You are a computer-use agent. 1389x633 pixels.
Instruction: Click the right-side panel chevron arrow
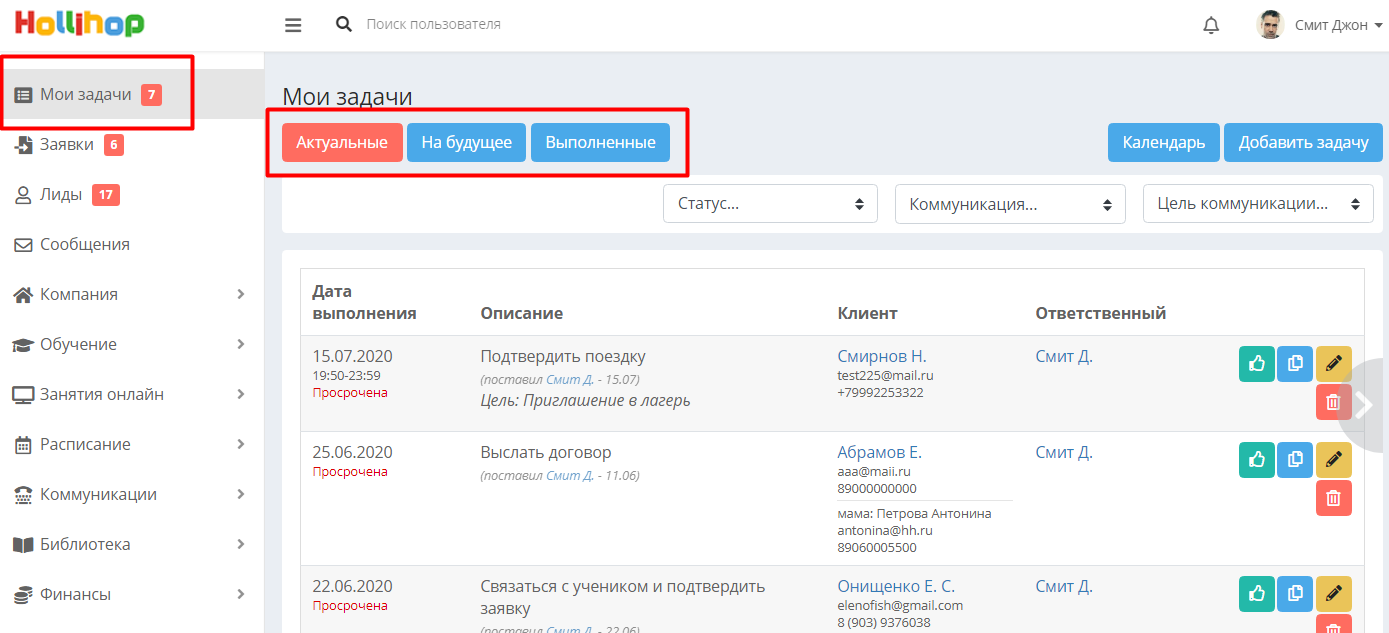pos(1365,405)
